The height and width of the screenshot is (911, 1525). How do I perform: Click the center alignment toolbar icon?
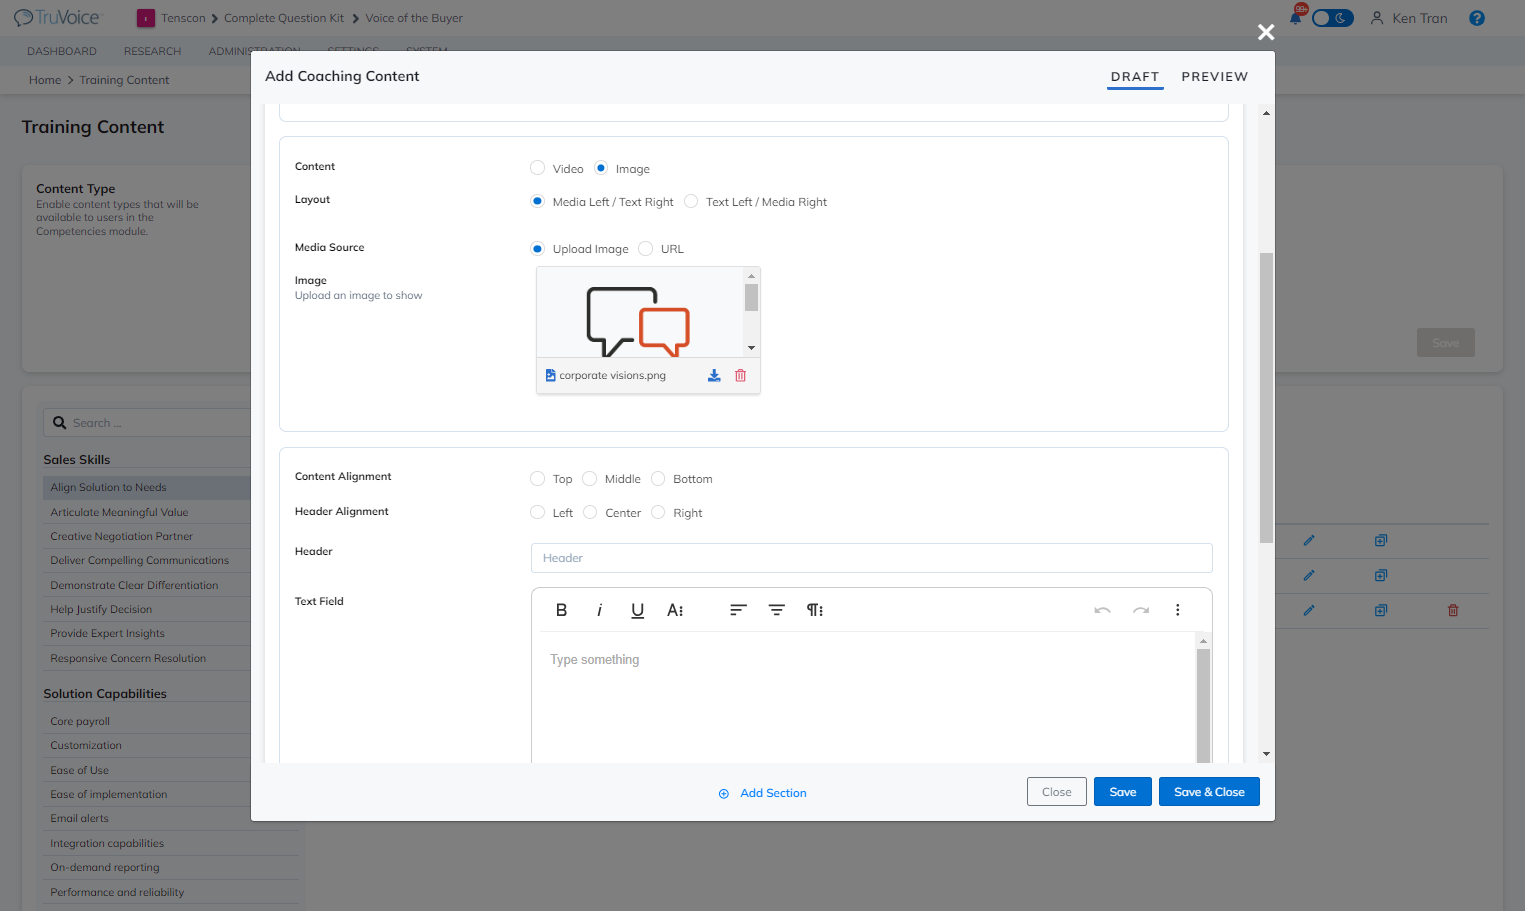tap(776, 610)
